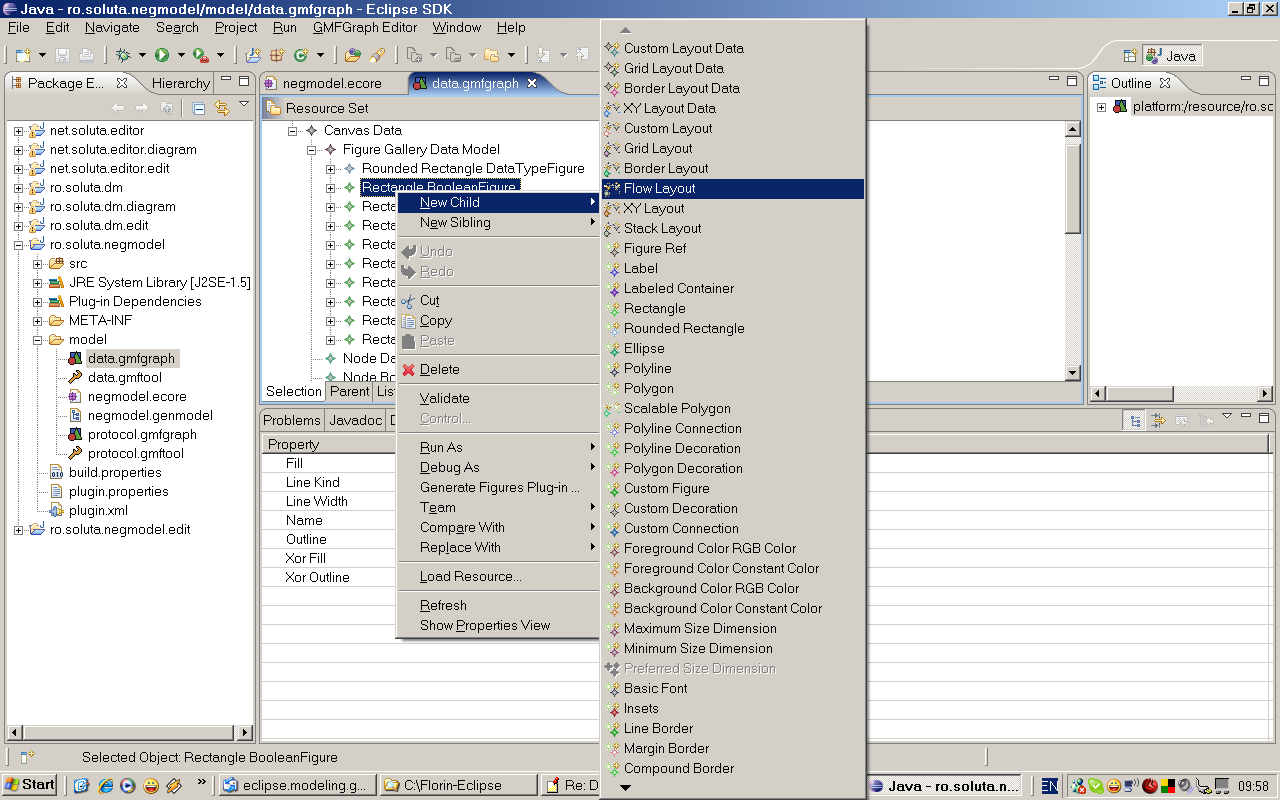
Task: Choose Flow Layout from submenu
Action: [x=733, y=188]
